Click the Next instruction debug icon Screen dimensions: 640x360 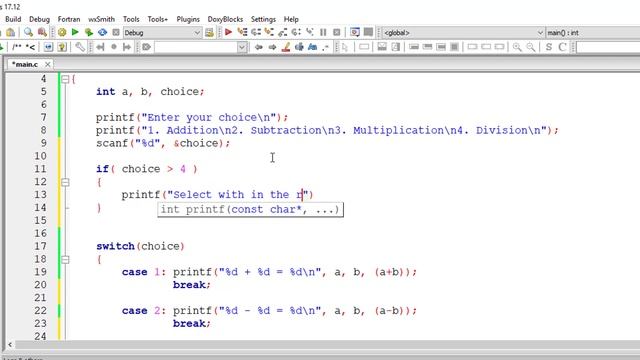click(296, 33)
